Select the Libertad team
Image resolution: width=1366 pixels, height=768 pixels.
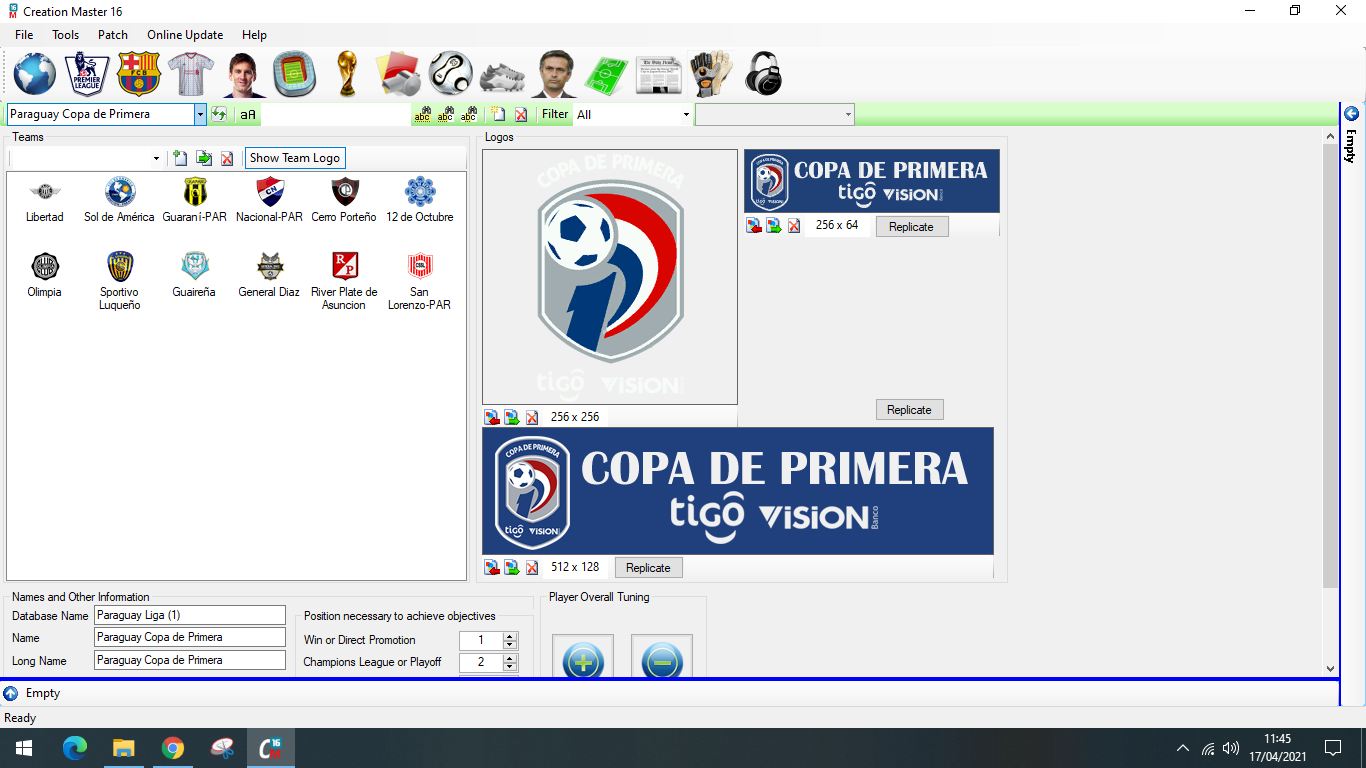pos(44,200)
